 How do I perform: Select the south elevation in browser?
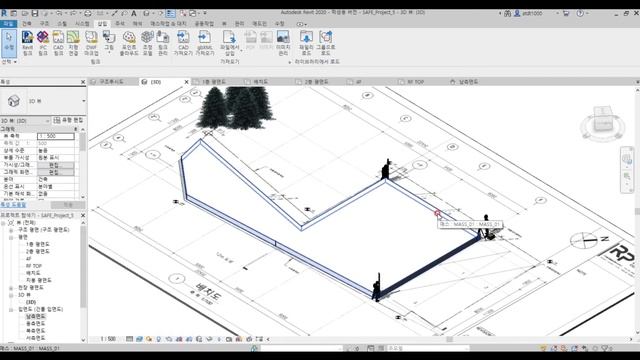coord(36,316)
